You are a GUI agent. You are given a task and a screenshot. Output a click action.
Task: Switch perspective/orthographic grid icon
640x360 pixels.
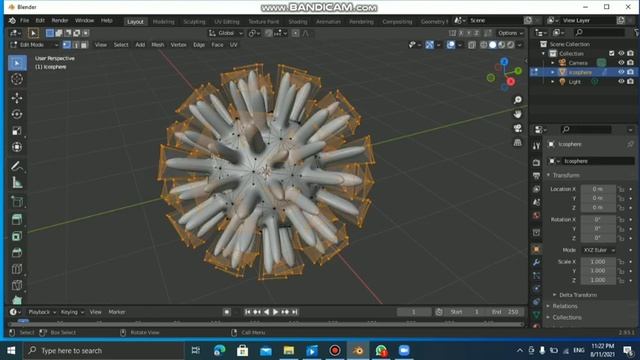(x=518, y=142)
